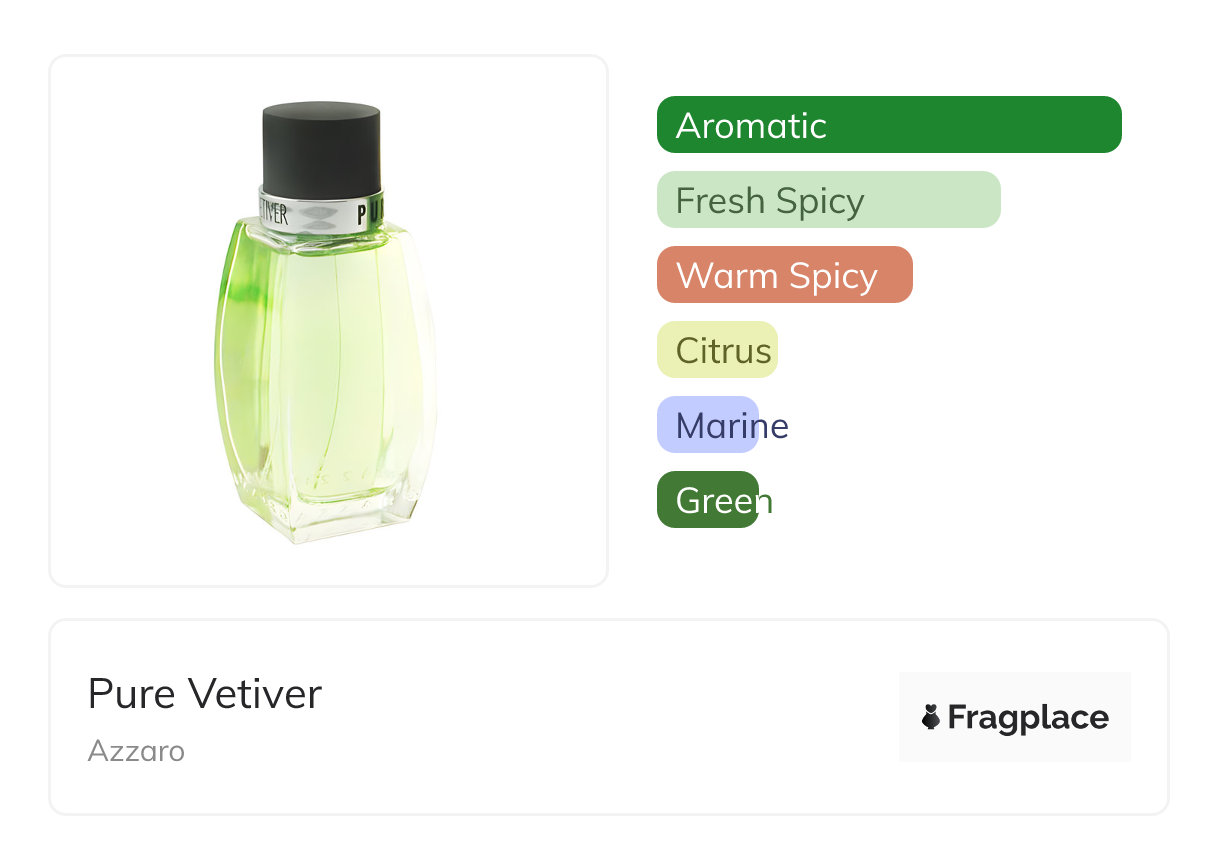The width and height of the screenshot is (1218, 864).
Task: Click the Azzaro brand name
Action: pos(136,751)
